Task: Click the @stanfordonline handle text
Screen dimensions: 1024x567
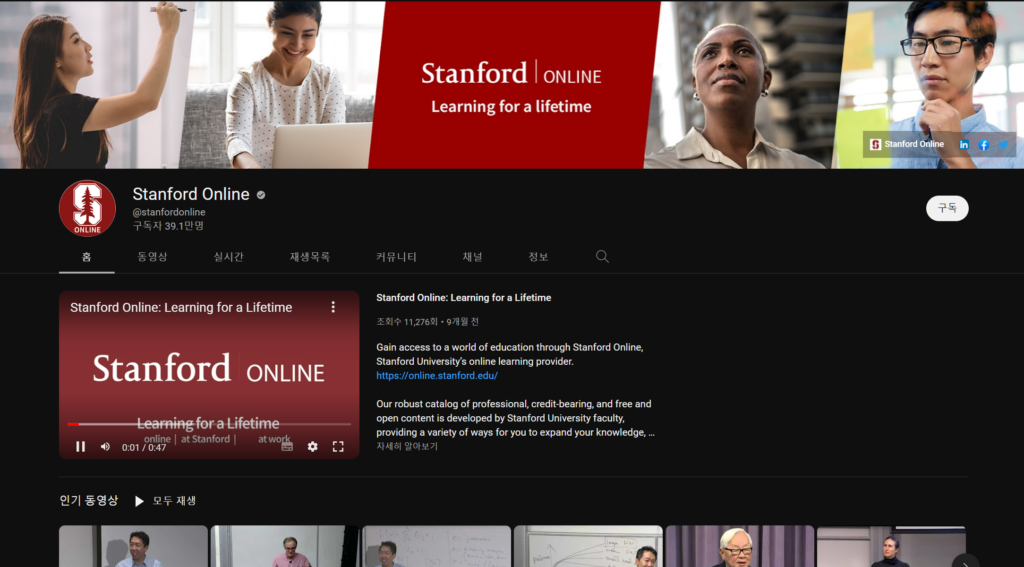Action: [169, 212]
